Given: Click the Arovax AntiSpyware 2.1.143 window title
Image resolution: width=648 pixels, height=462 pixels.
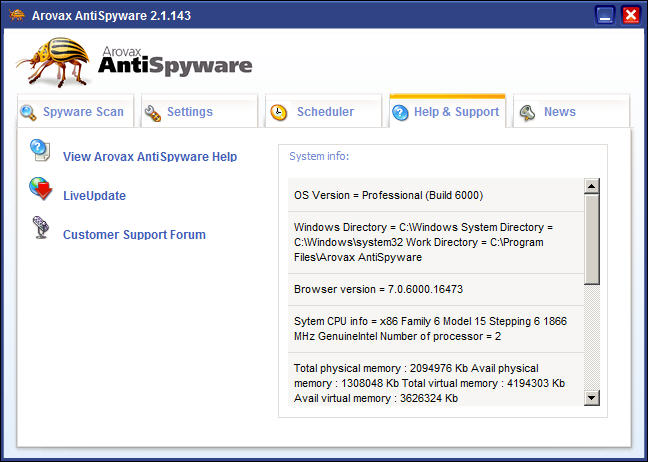Looking at the screenshot, I should tap(111, 16).
